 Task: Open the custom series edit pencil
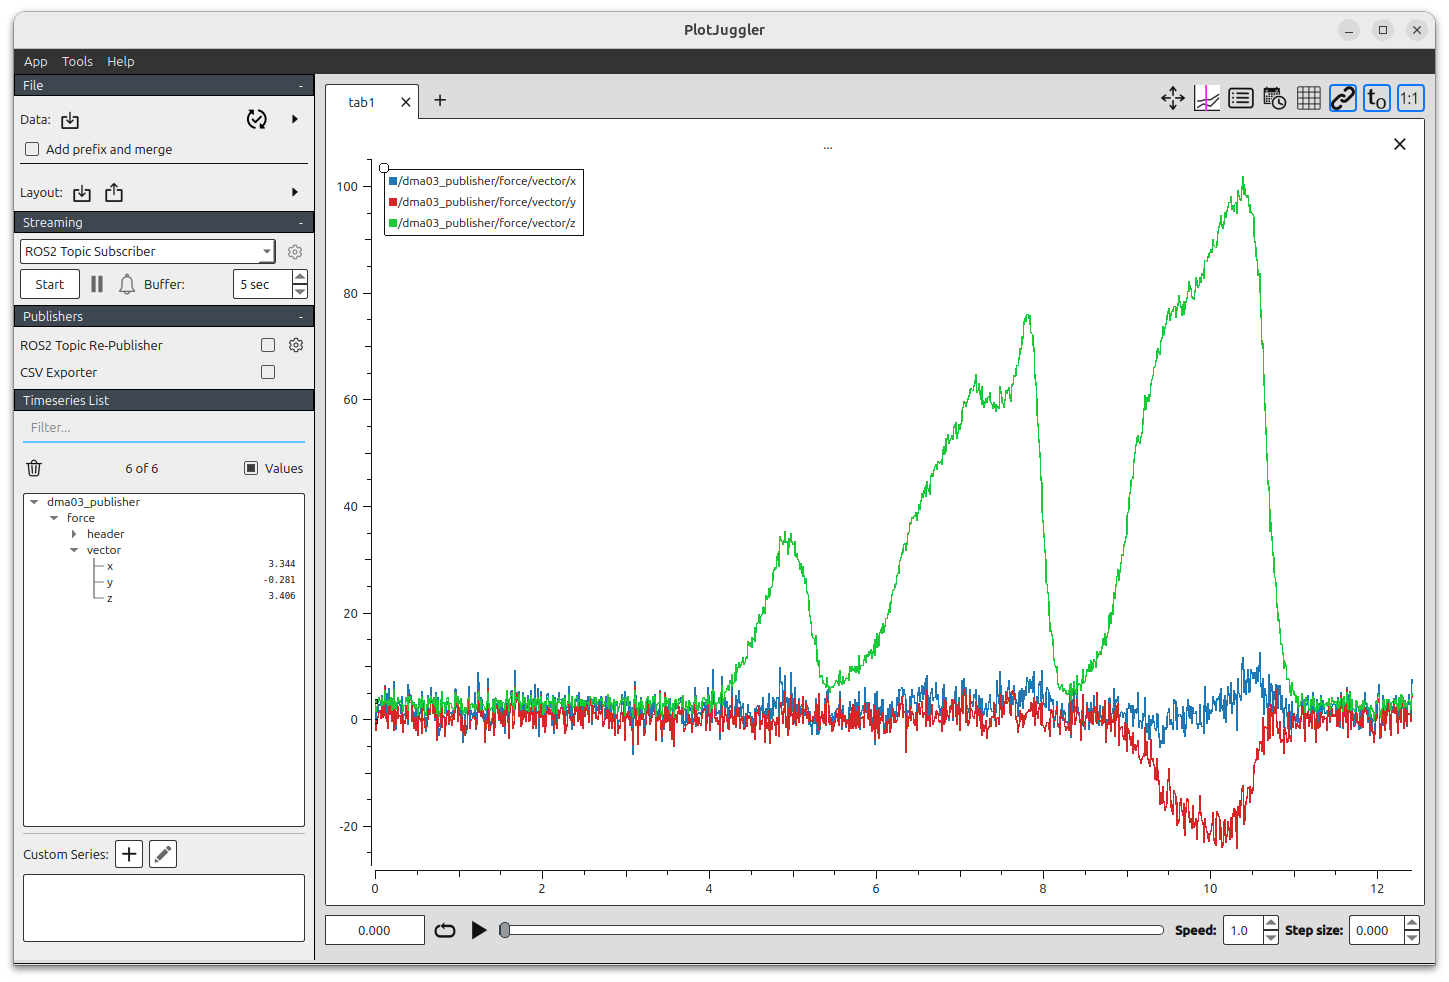pos(163,854)
